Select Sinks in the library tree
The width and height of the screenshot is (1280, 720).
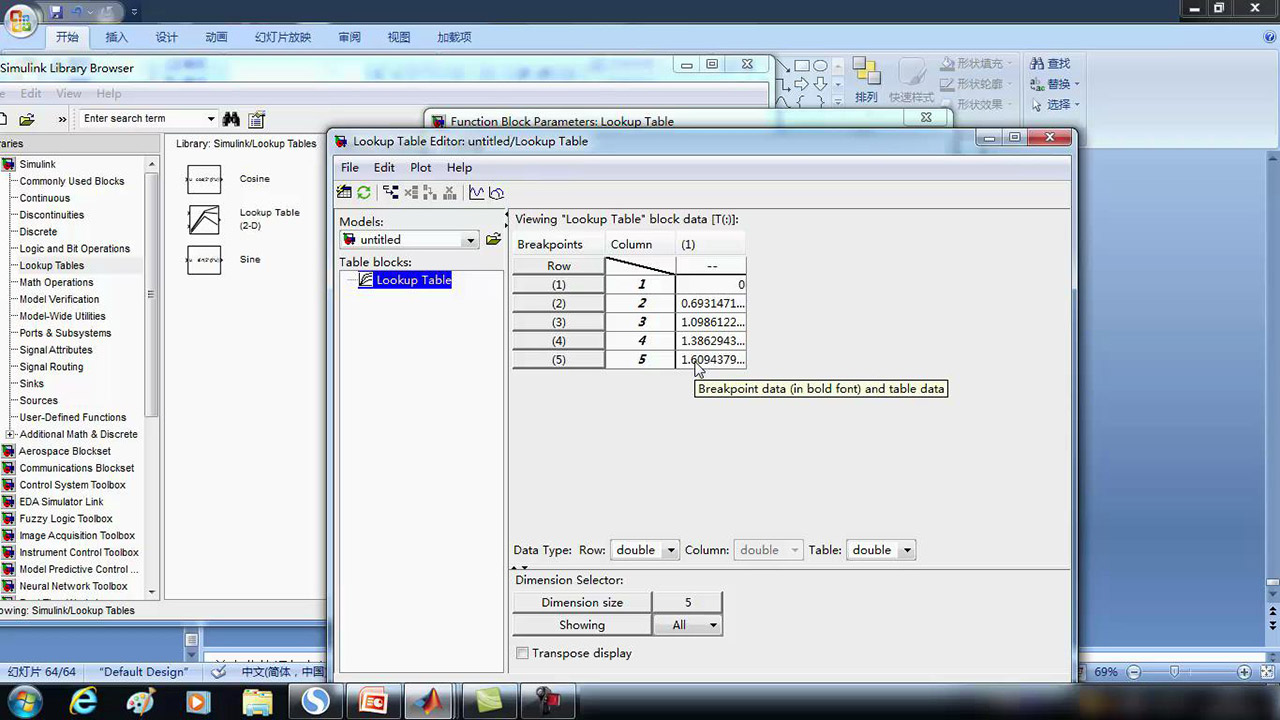point(32,383)
